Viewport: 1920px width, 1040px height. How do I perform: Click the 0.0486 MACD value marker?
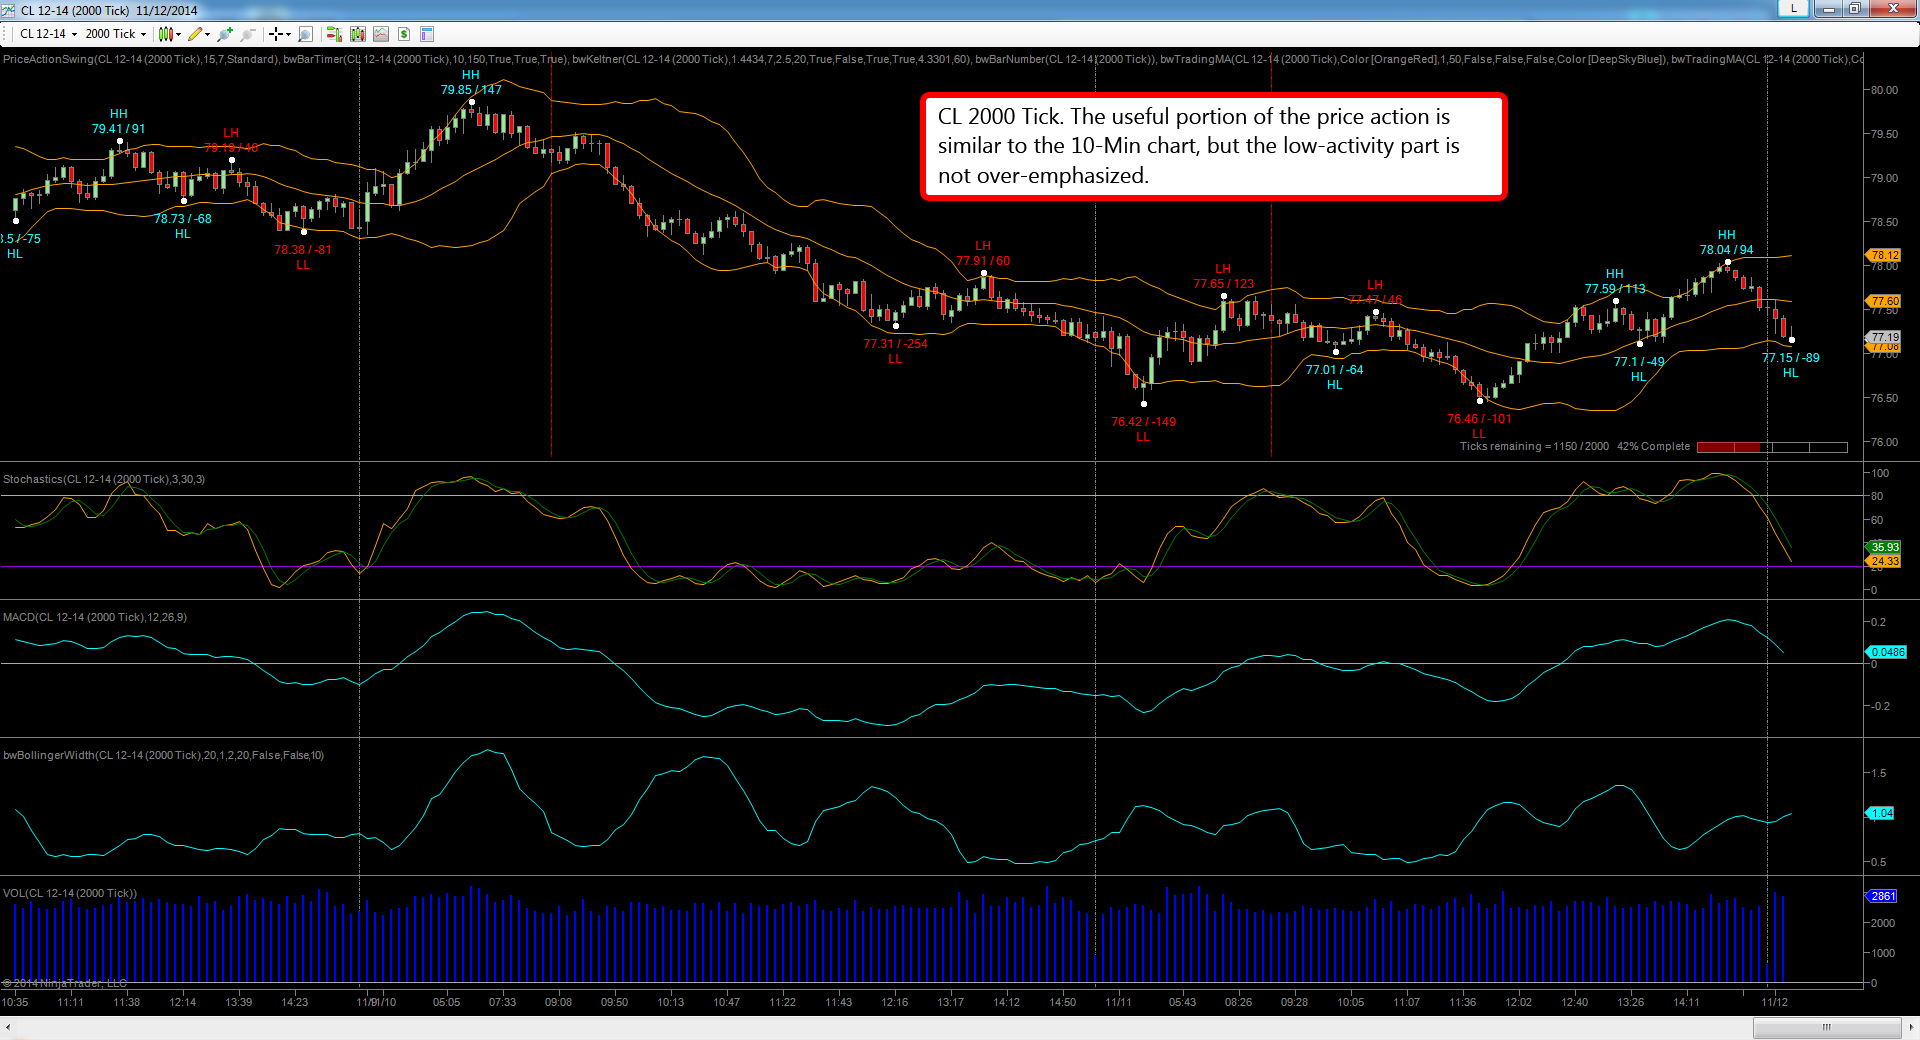(x=1887, y=652)
